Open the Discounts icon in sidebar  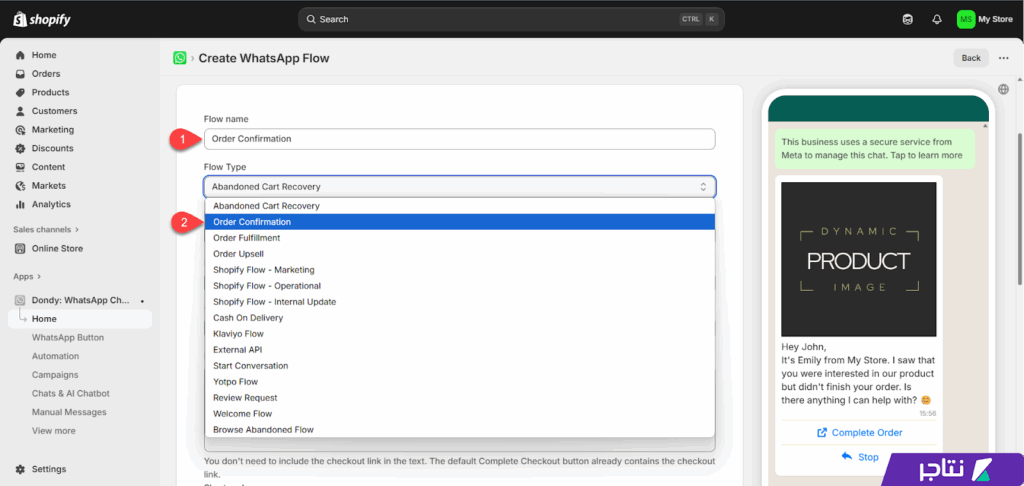20,149
